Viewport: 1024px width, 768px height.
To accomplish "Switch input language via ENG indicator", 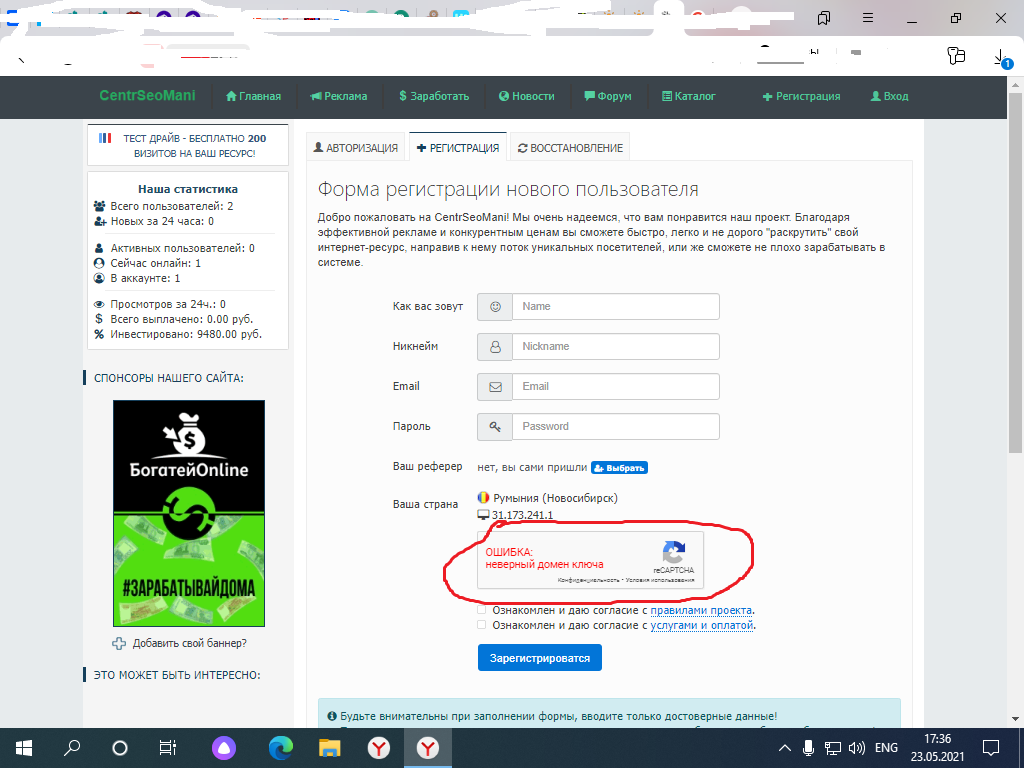I will point(886,747).
